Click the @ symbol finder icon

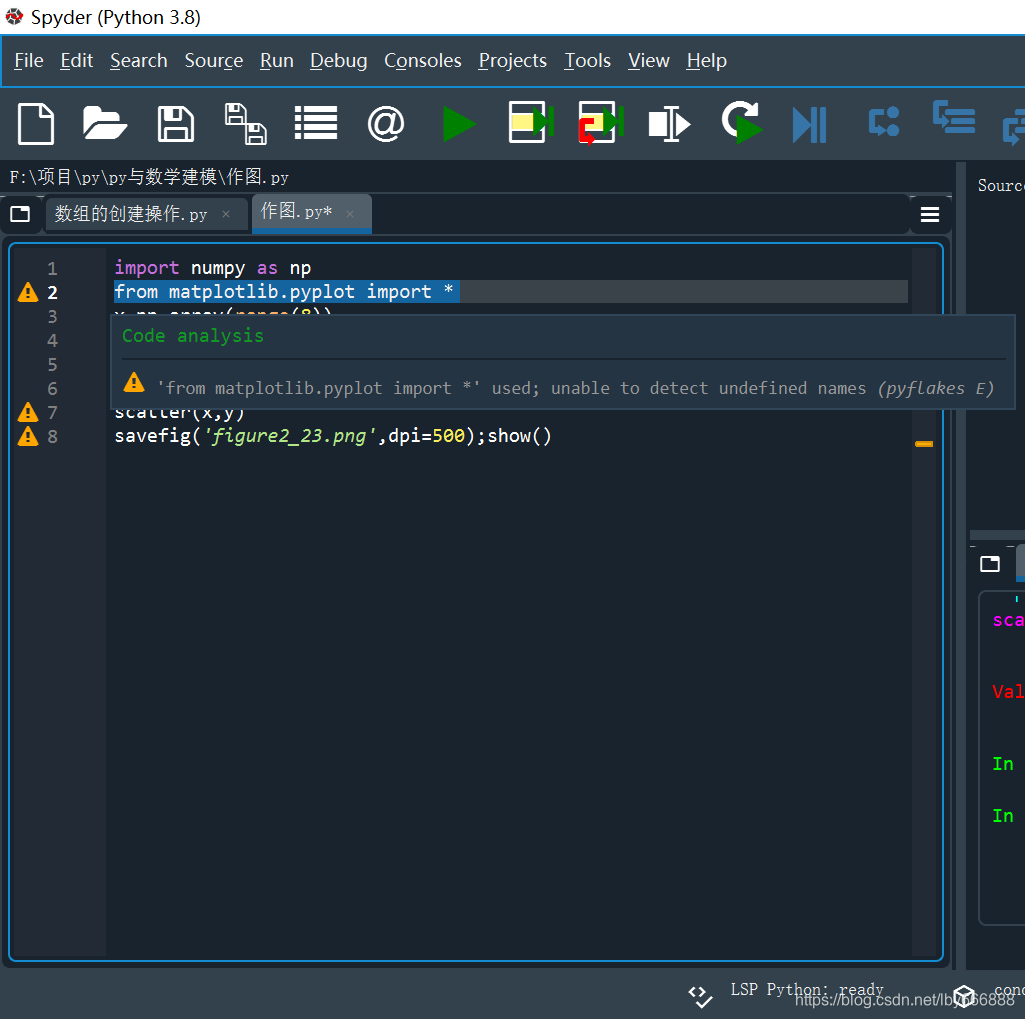point(386,124)
